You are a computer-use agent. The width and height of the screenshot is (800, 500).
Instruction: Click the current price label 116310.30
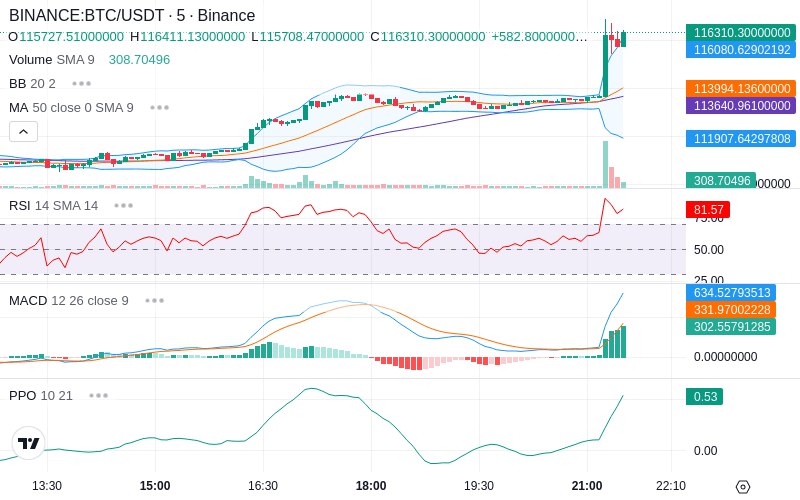click(741, 33)
